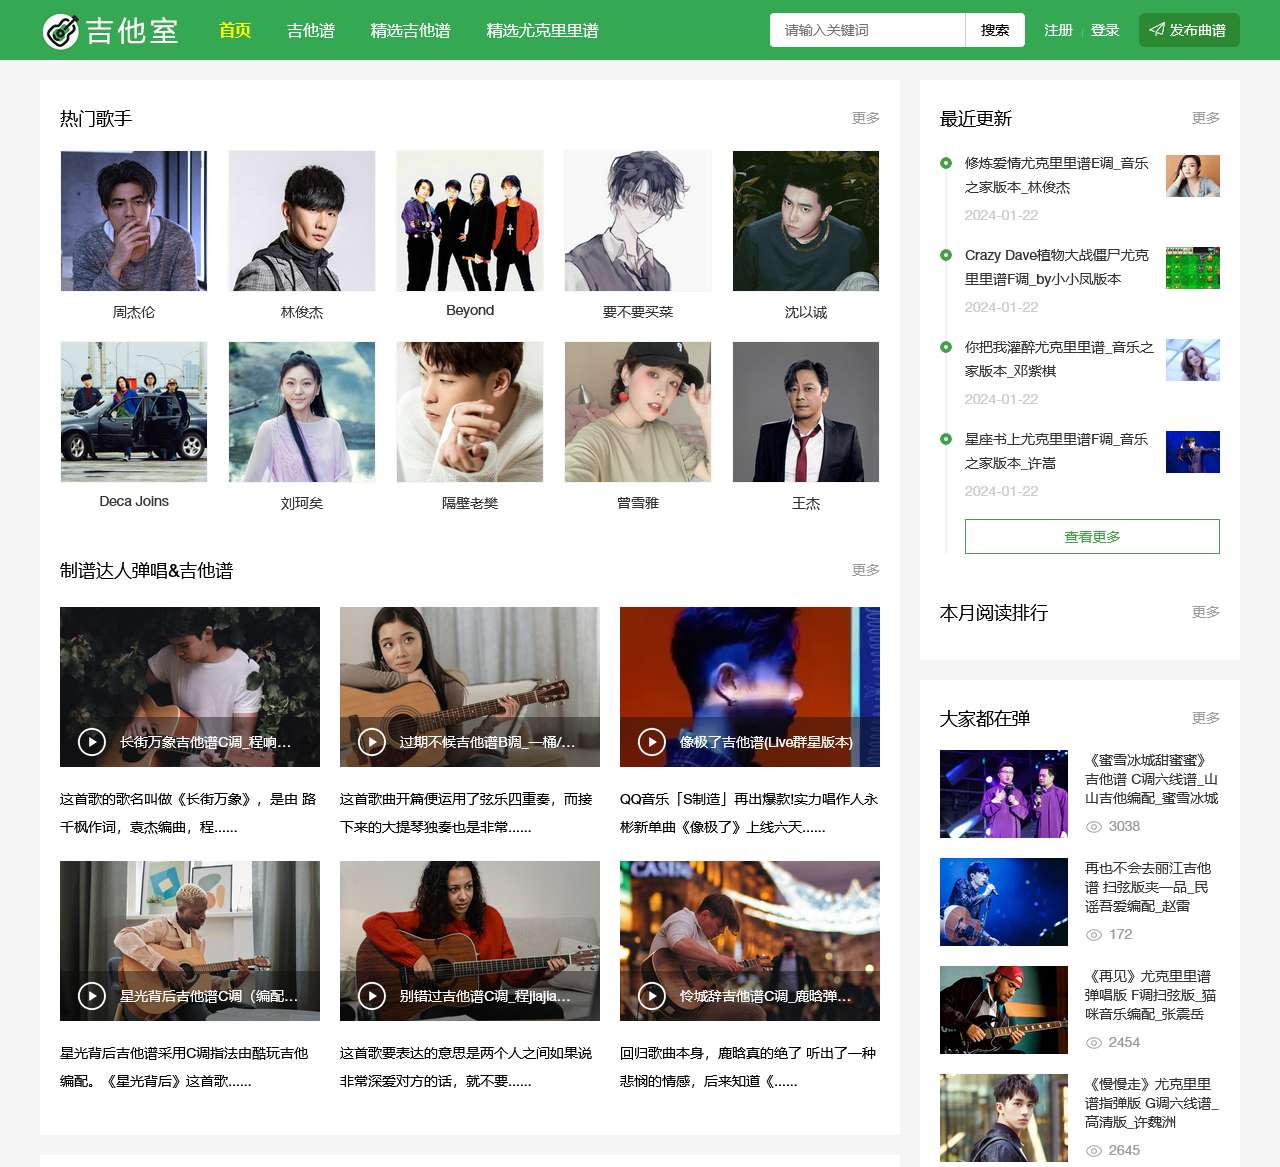Open the 你把我灌醉尤克里里谱 update link
The height and width of the screenshot is (1167, 1280).
coord(1059,359)
